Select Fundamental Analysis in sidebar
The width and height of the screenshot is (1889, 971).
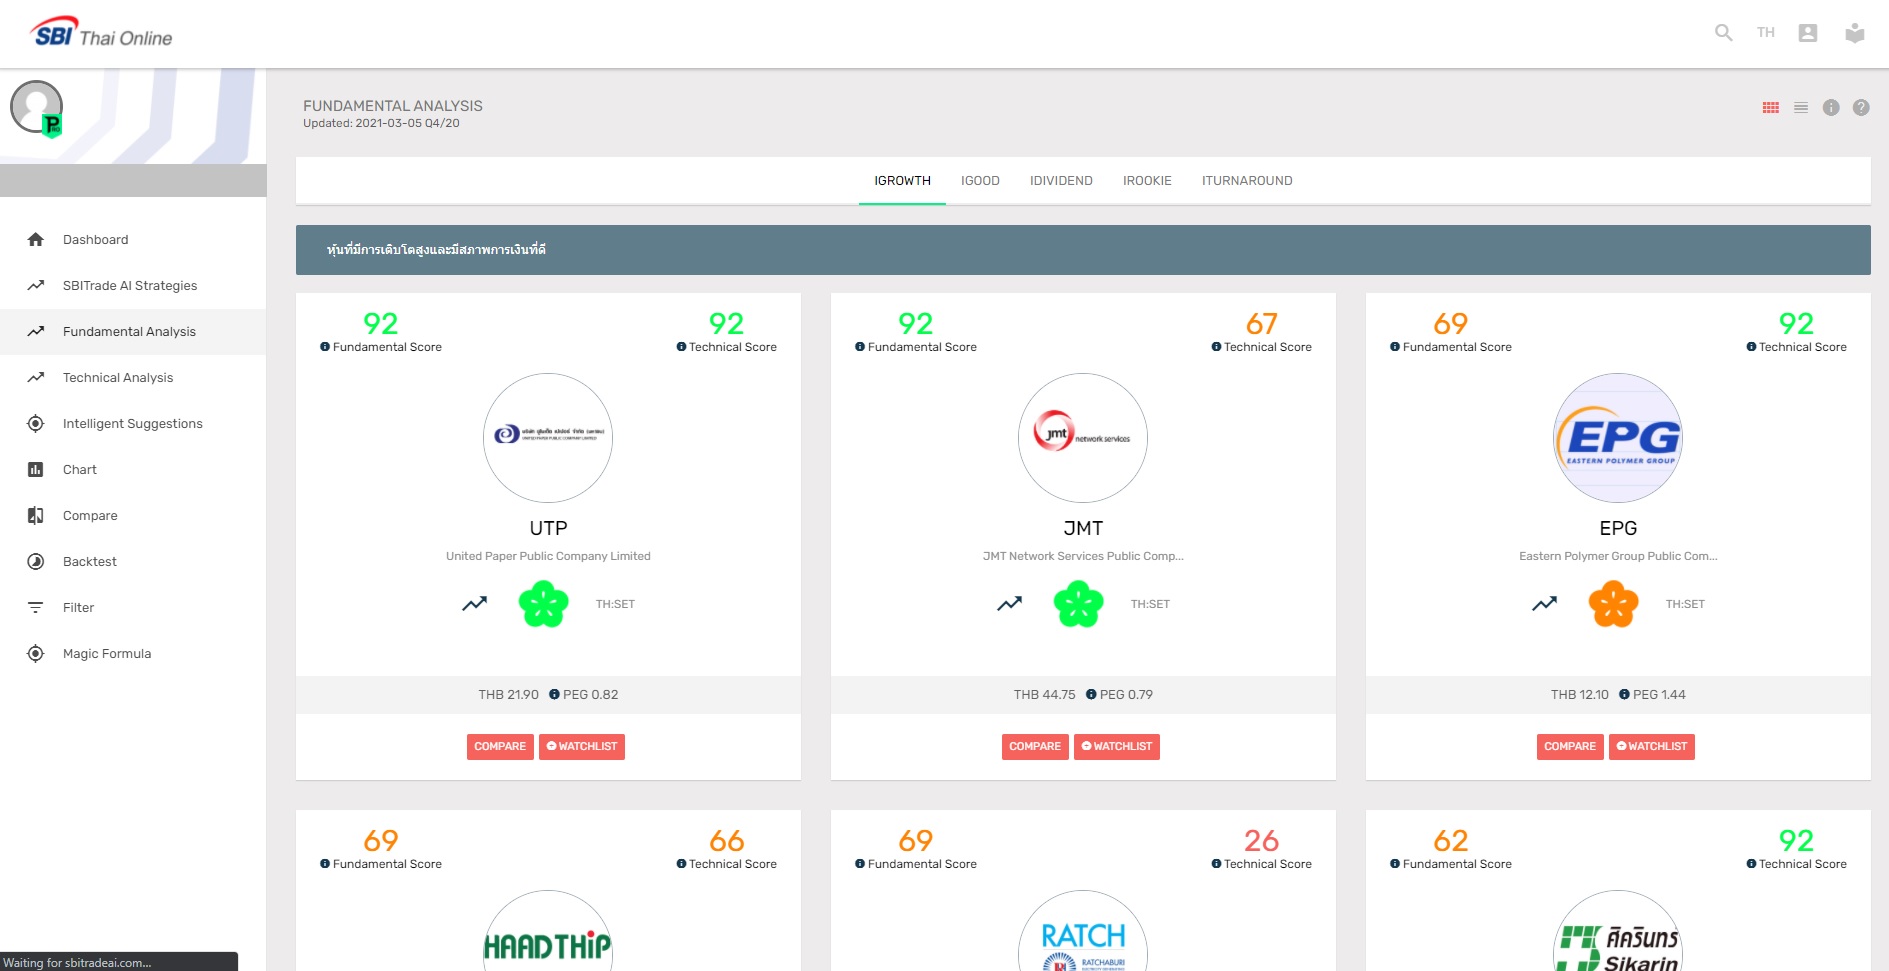133,332
